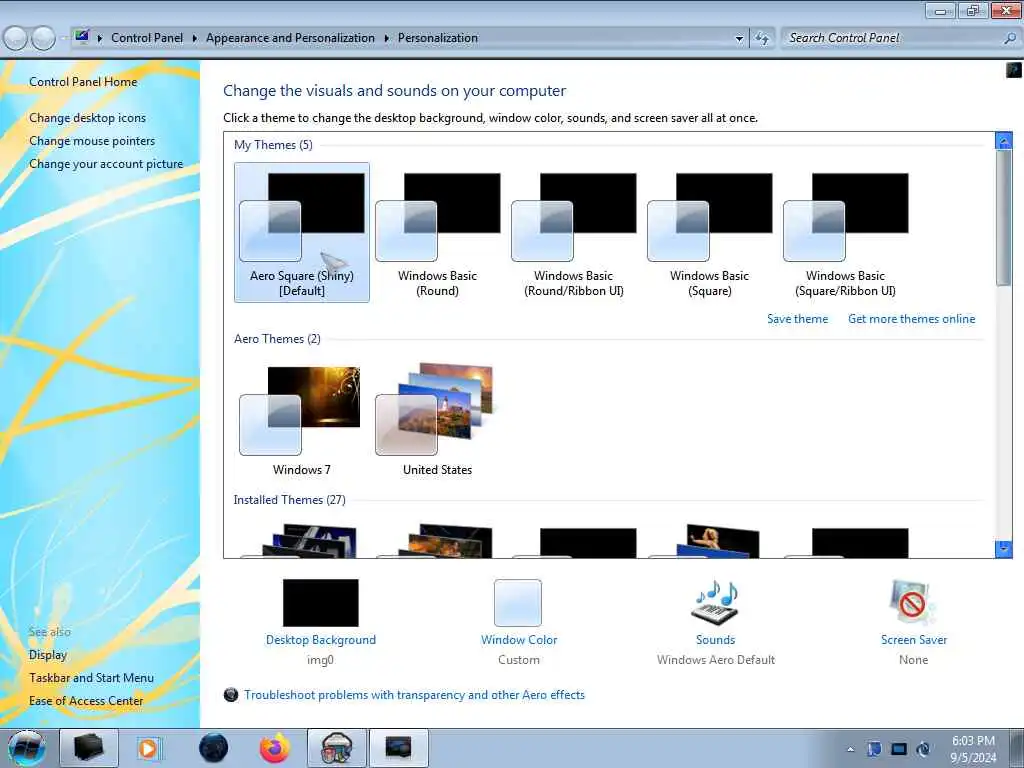
Task: Click the address bar refresh button
Action: (762, 39)
